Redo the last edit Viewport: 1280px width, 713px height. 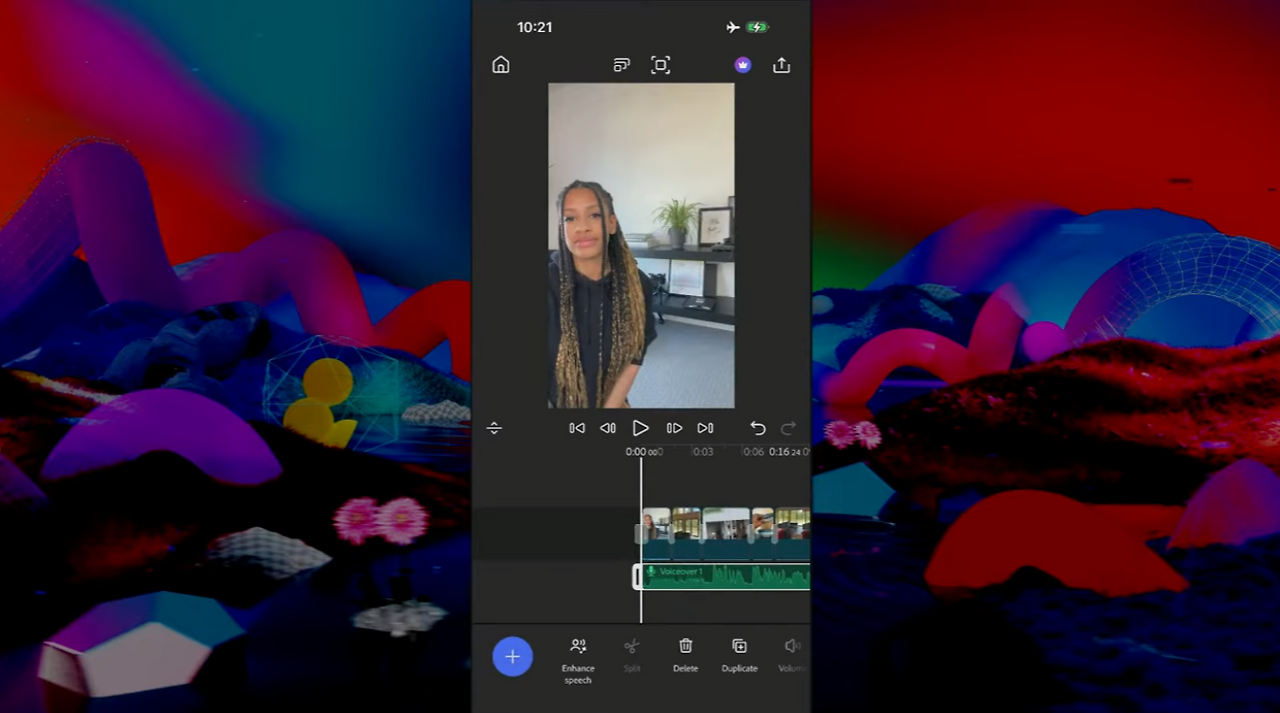point(788,428)
